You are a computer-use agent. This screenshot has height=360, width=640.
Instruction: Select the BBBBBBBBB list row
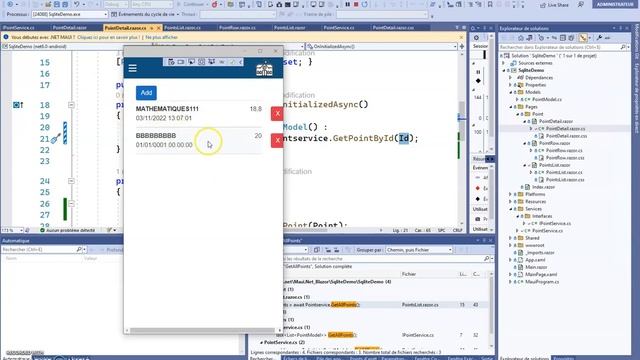[x=199, y=140]
